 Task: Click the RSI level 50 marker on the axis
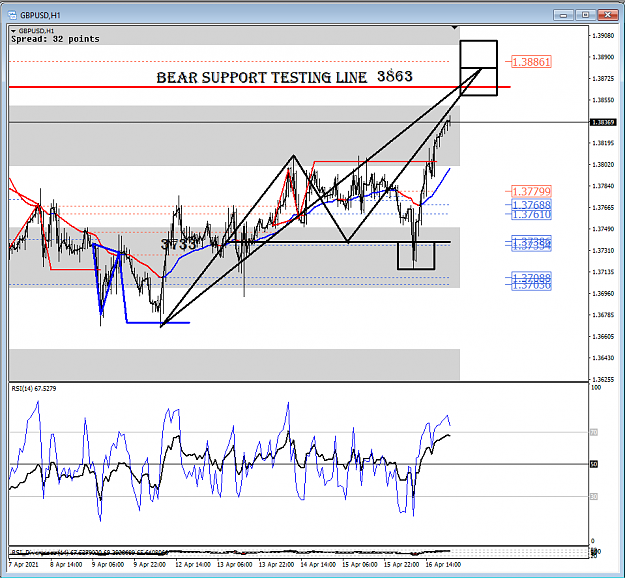594,464
